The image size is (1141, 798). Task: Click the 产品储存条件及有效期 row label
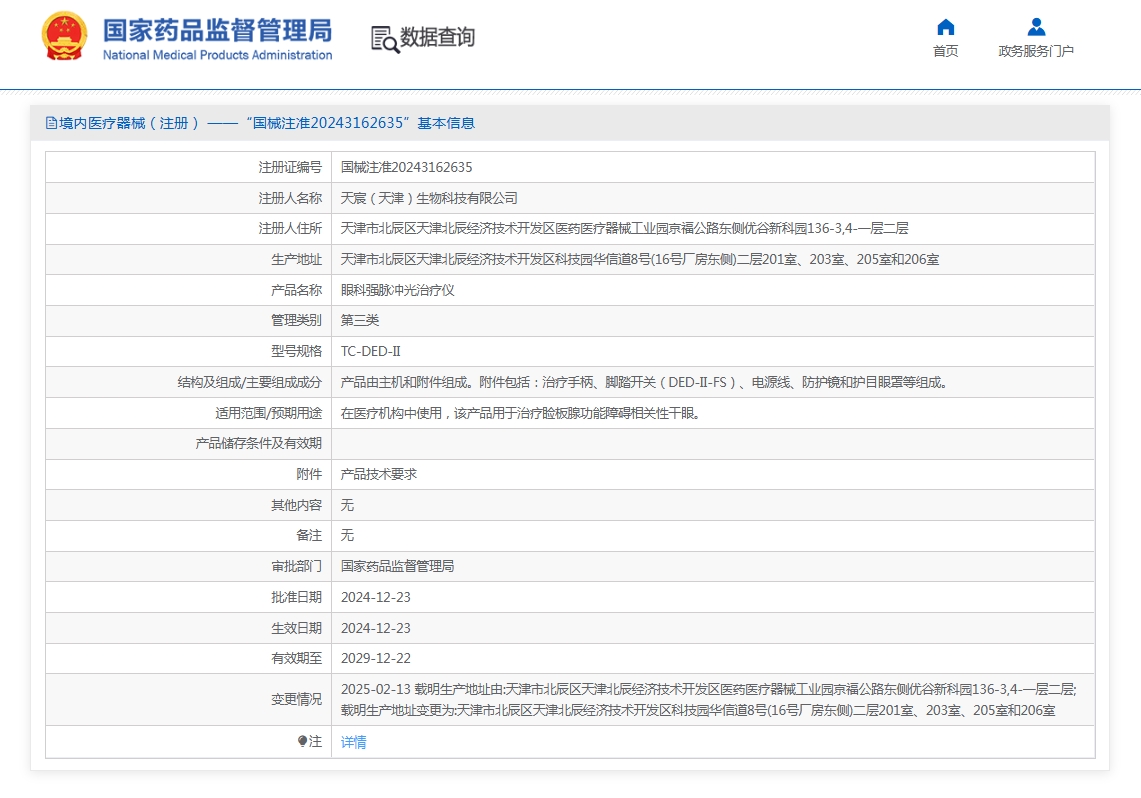coord(258,444)
